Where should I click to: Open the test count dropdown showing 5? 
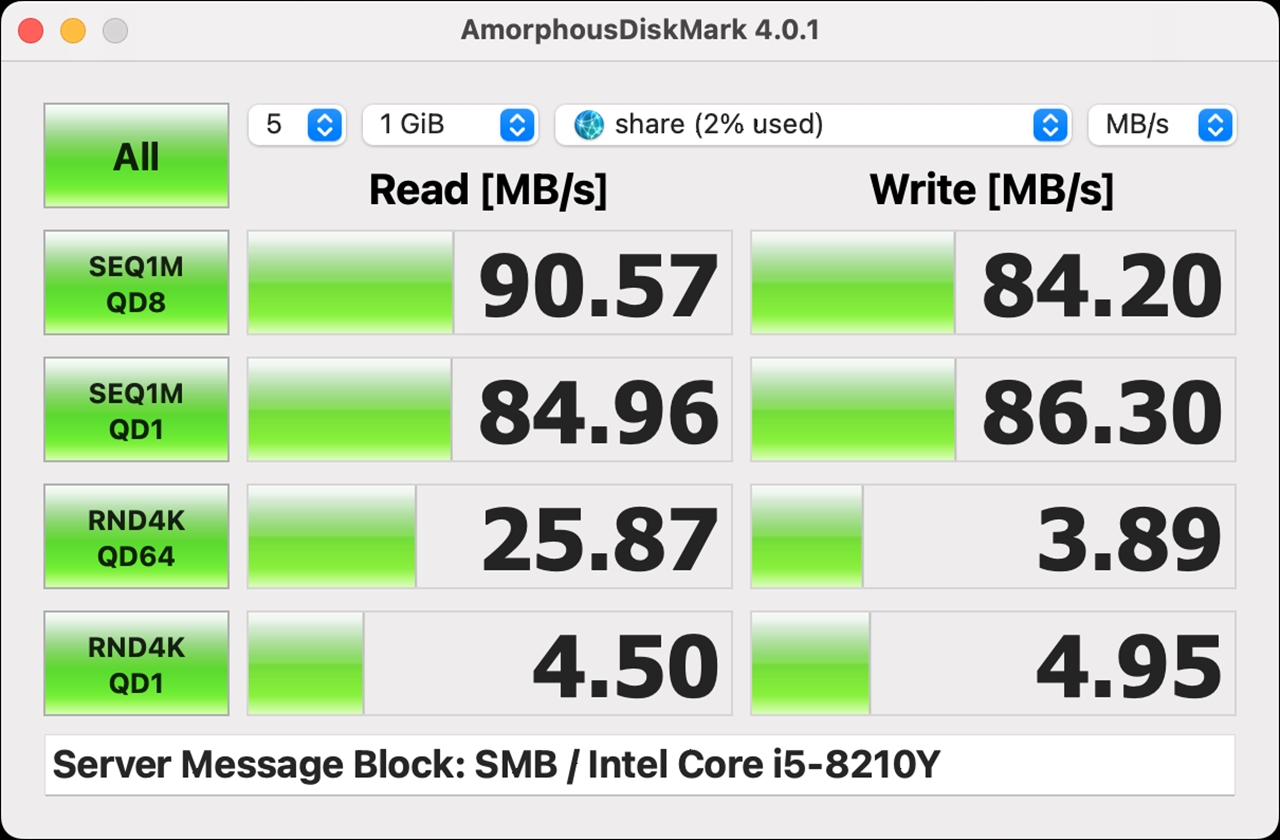pos(297,125)
